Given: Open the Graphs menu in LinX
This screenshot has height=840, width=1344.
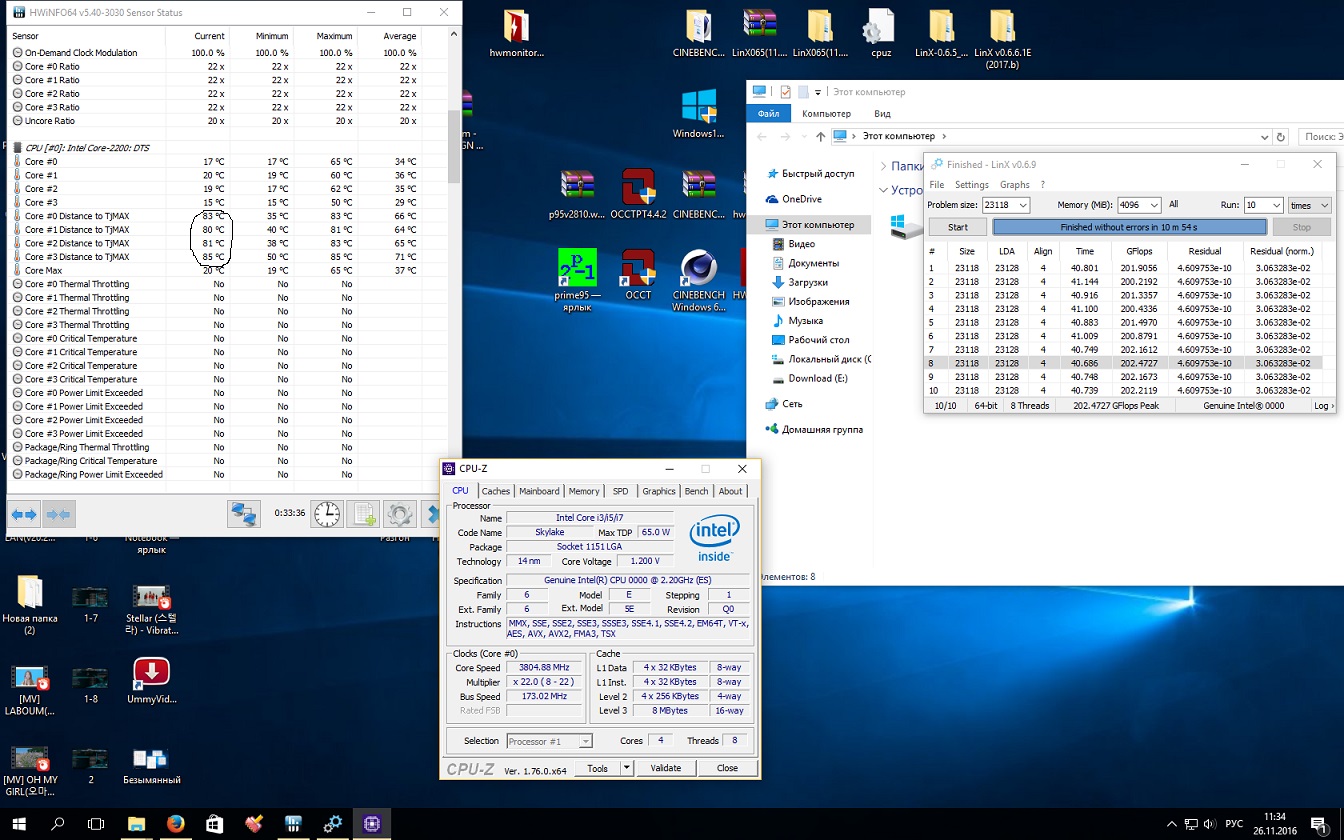Looking at the screenshot, I should (x=1014, y=185).
